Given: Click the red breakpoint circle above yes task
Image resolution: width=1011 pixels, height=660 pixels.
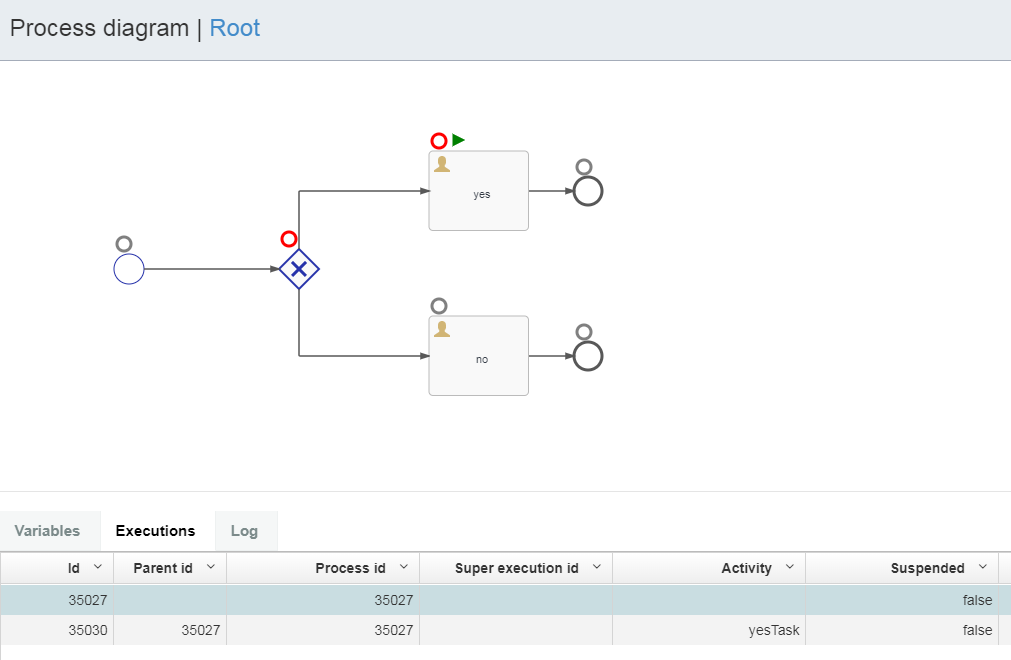Looking at the screenshot, I should (438, 141).
